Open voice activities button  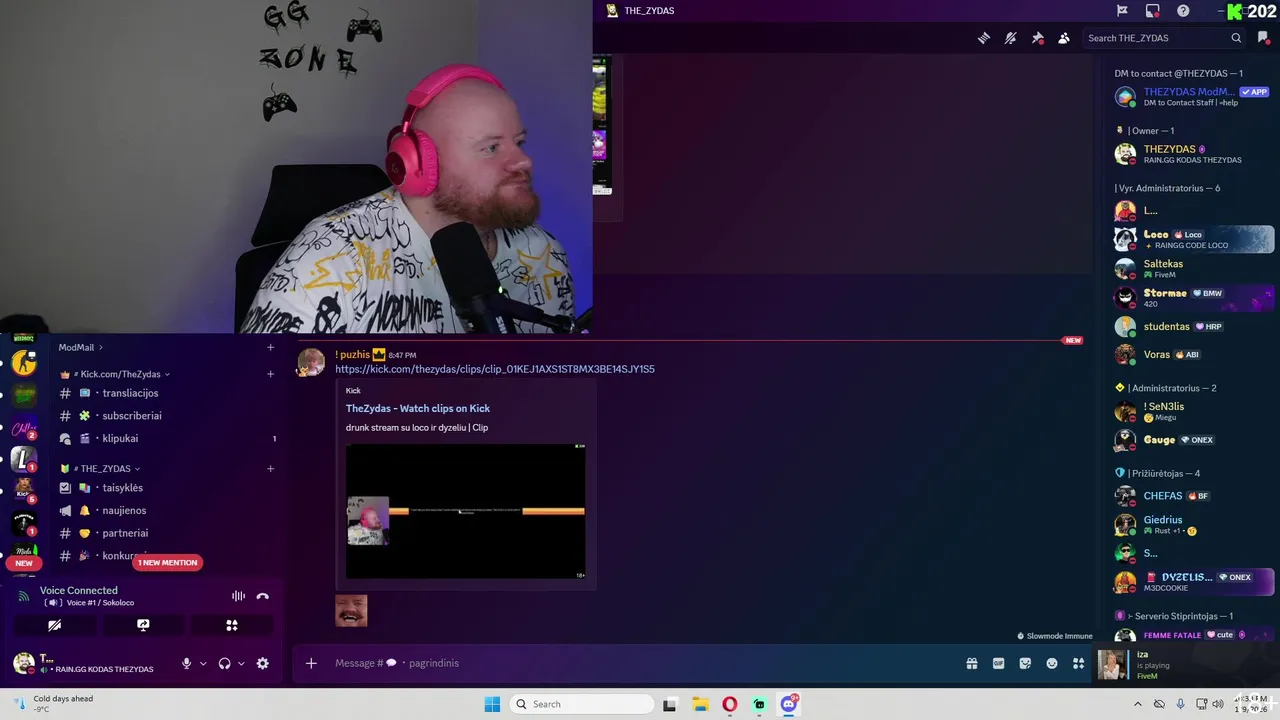(232, 625)
